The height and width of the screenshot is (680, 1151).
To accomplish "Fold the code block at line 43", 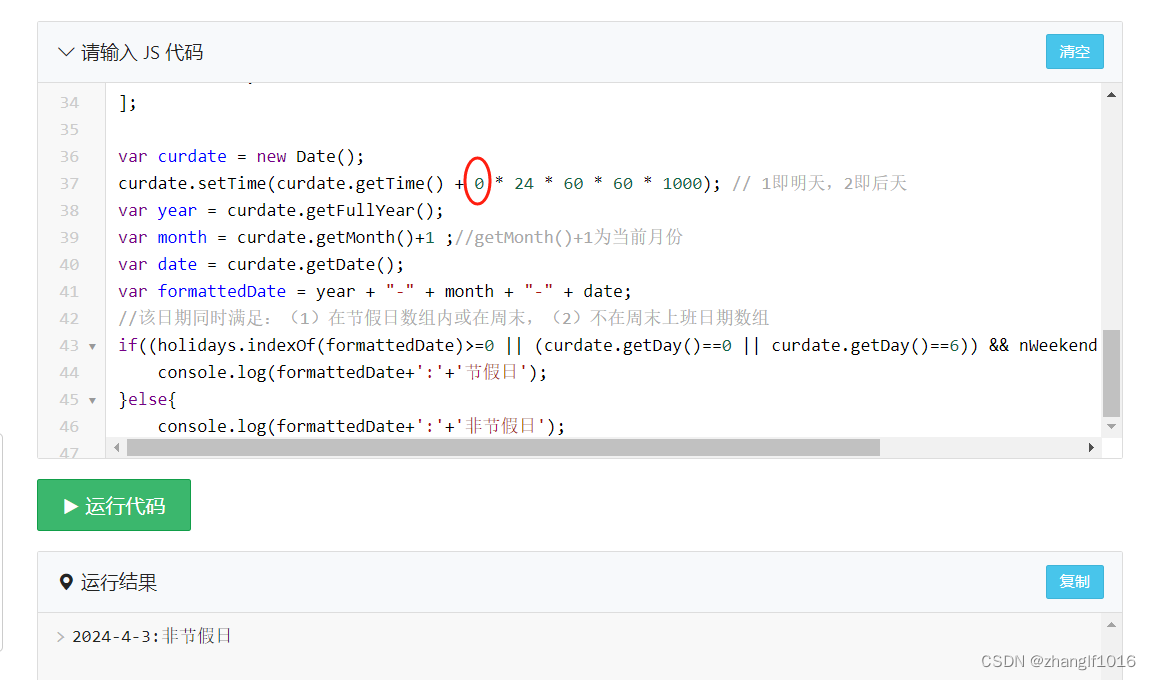I will (92, 346).
